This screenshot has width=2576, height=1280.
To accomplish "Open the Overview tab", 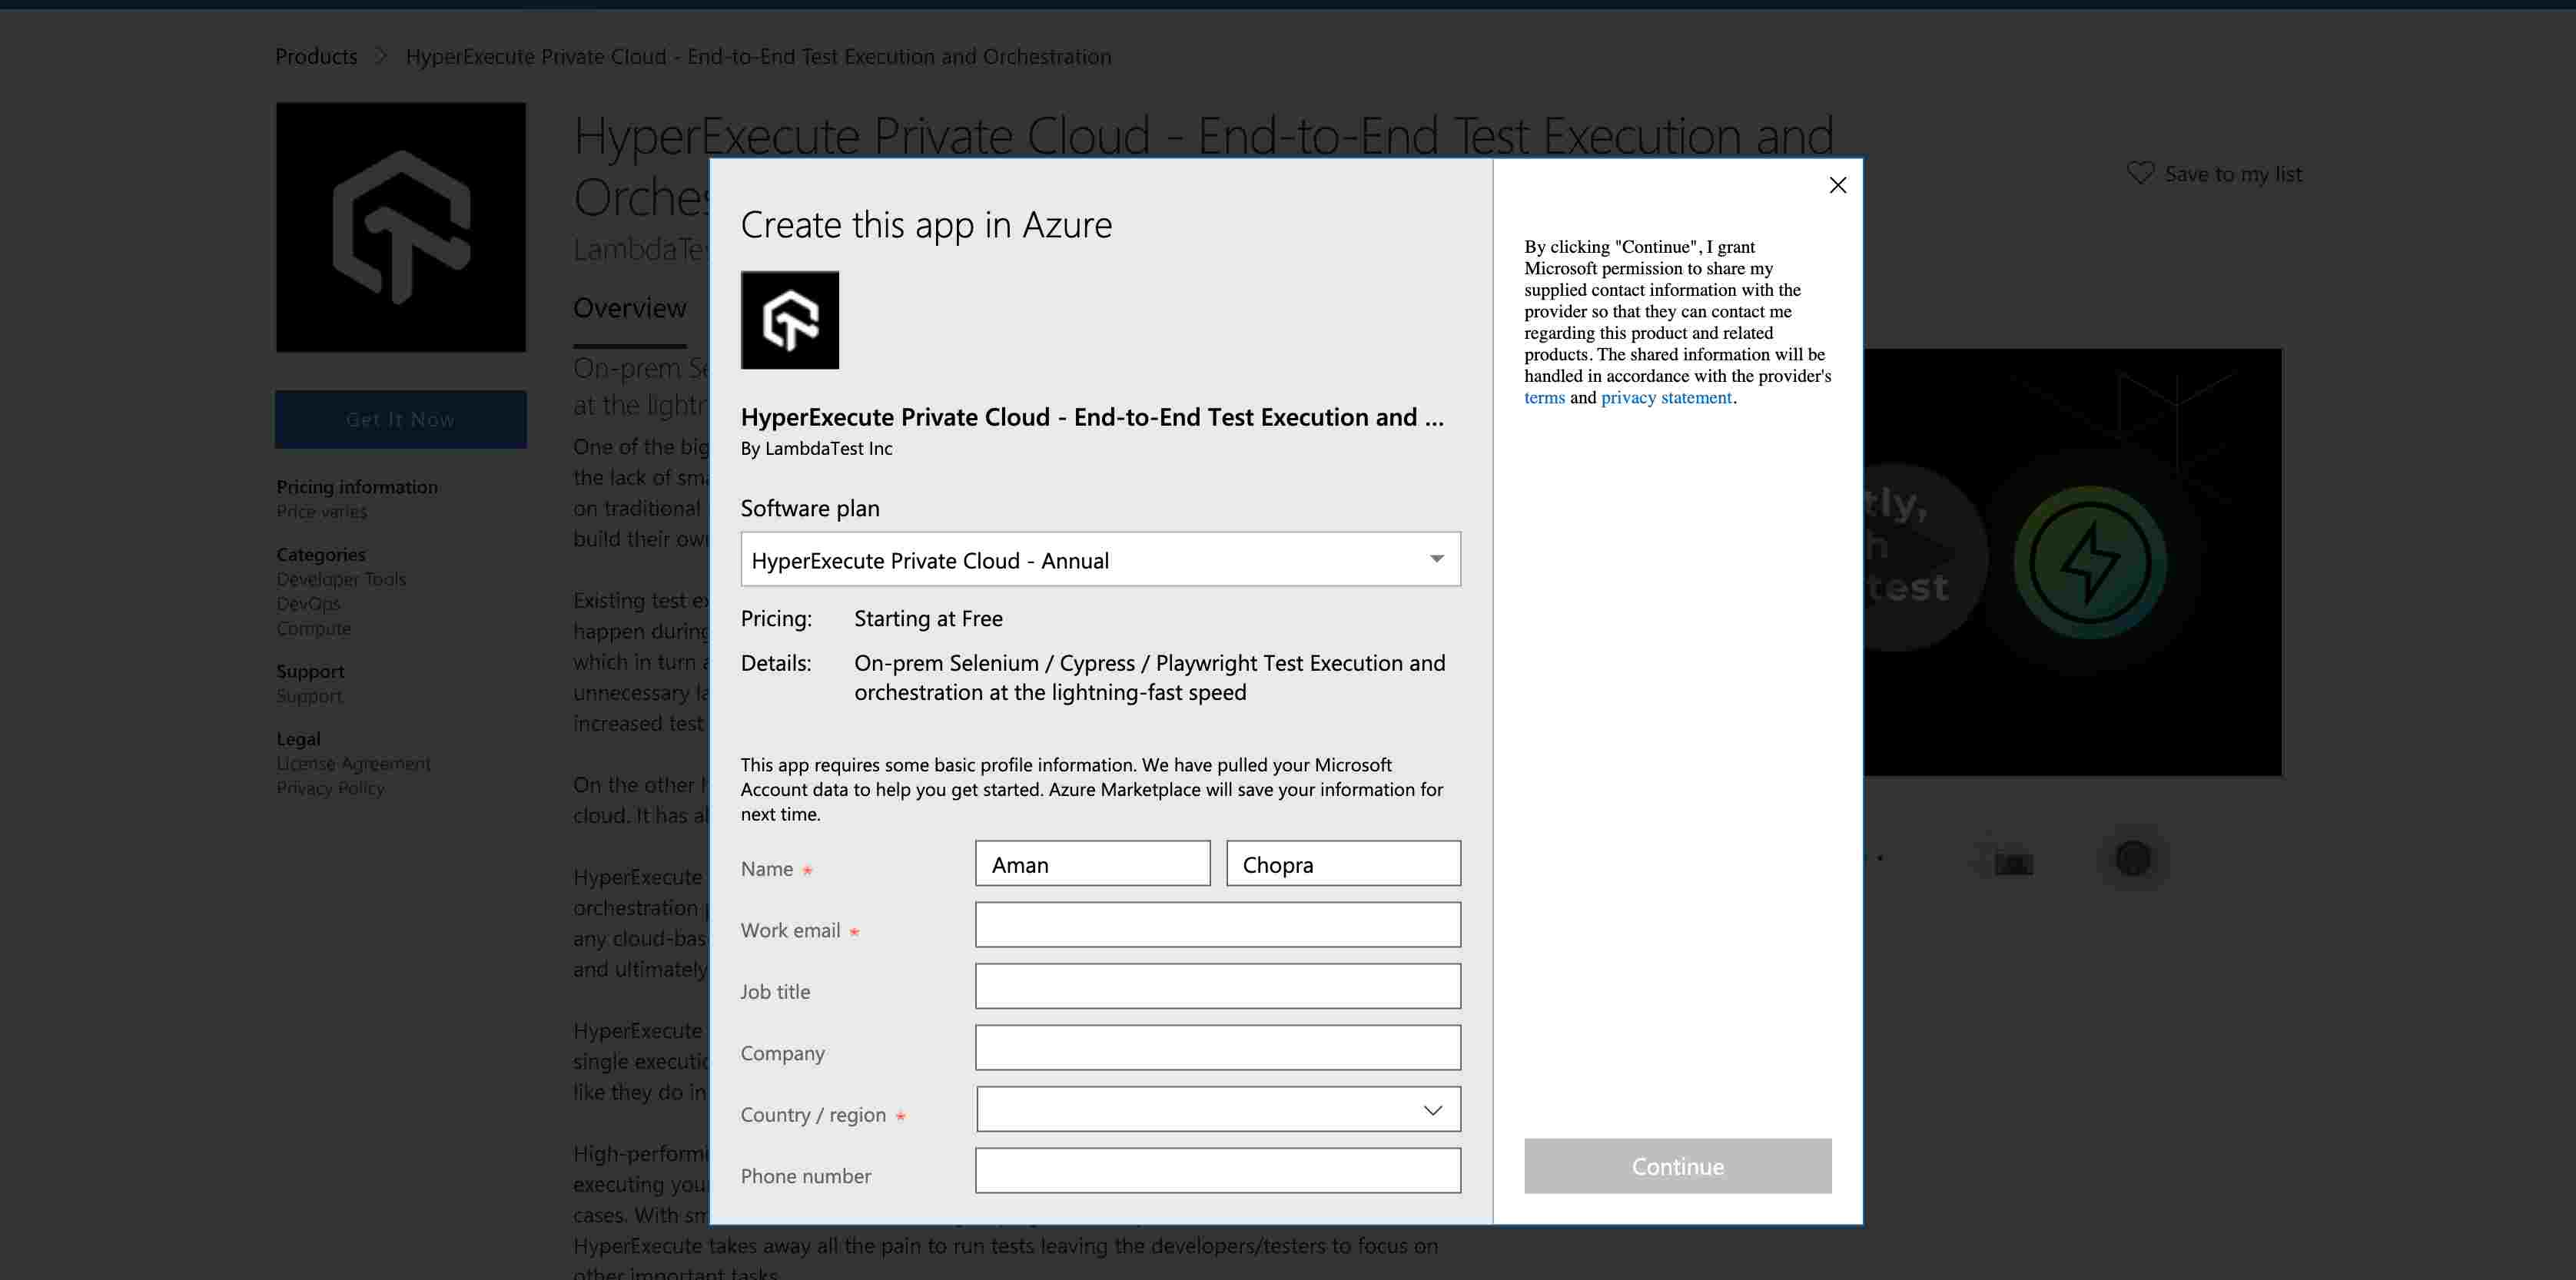I will coord(629,308).
